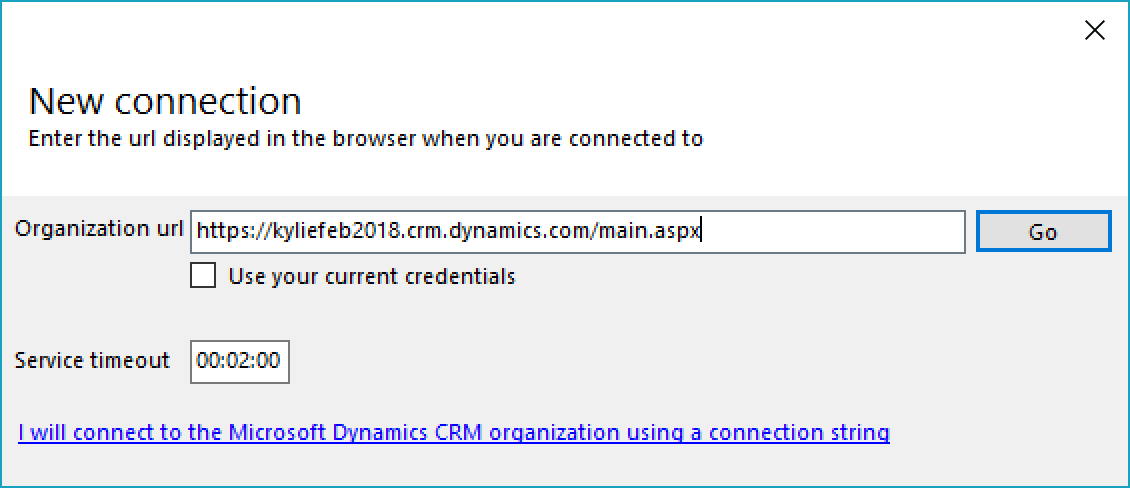
Task: Click the 'Enter the url displayed' subtitle text
Action: pos(365,139)
